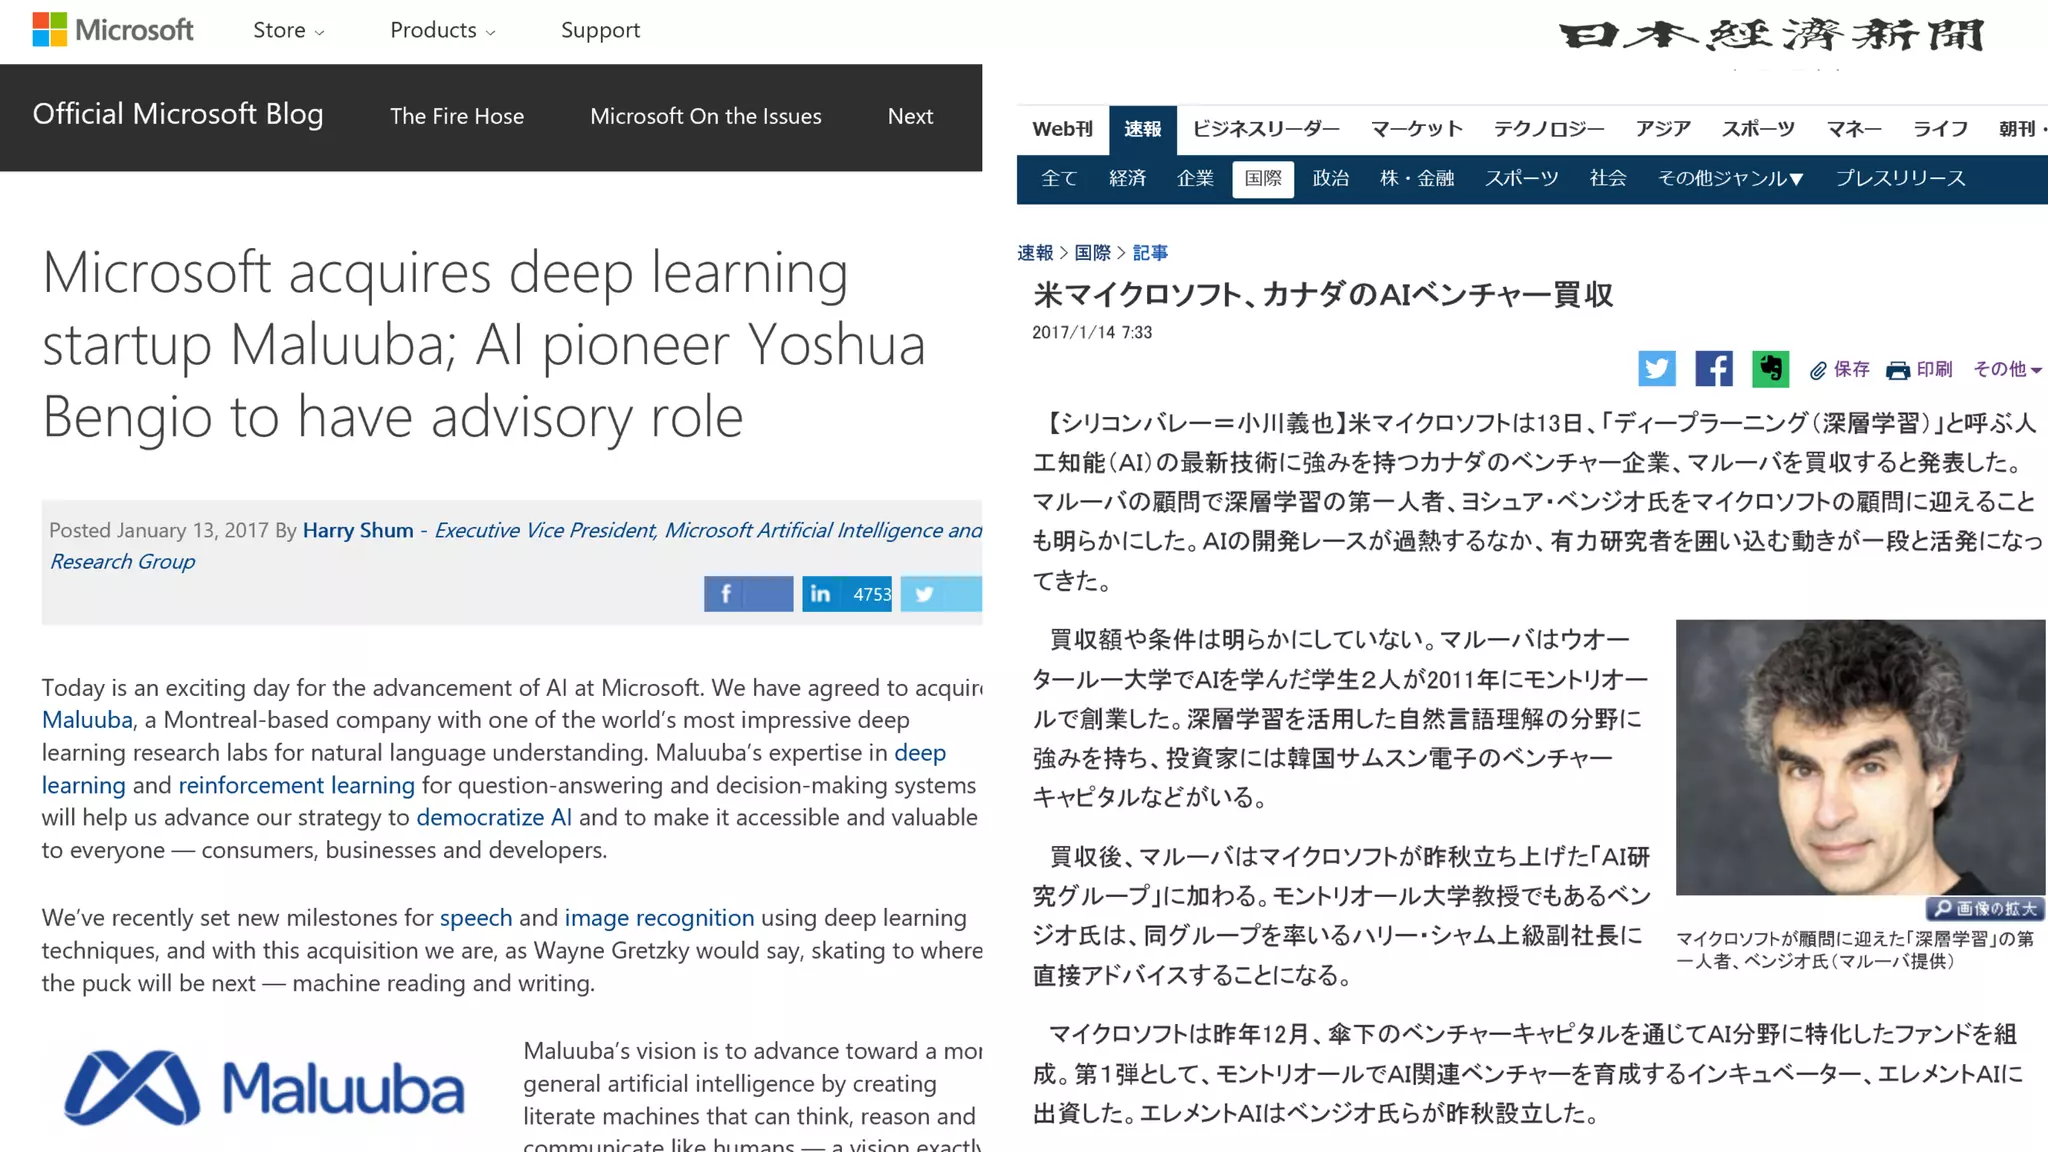Share the Nikkei article on Twitter
2048x1152 pixels.
(x=1656, y=369)
